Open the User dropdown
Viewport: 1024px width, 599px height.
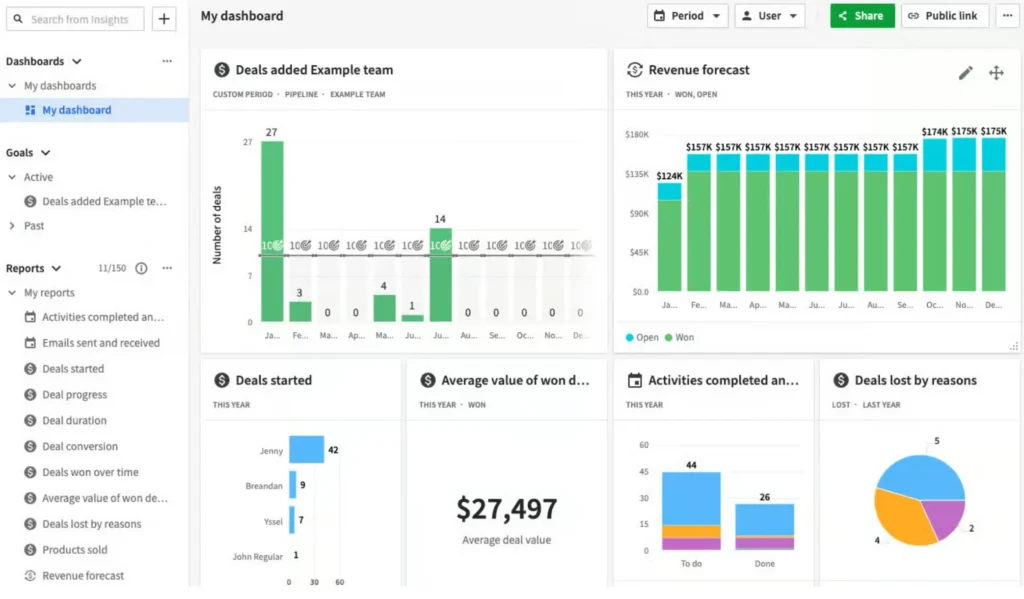(769, 15)
